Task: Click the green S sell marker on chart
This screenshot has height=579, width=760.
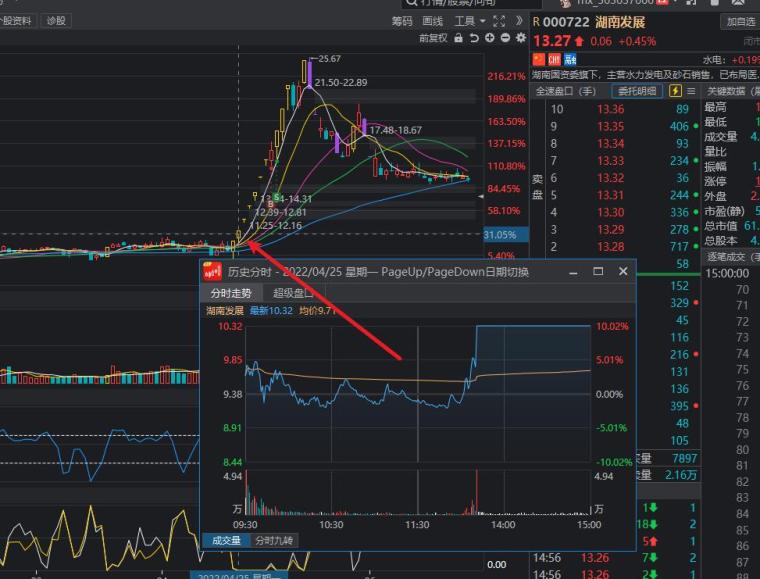Action: pyautogui.click(x=277, y=197)
